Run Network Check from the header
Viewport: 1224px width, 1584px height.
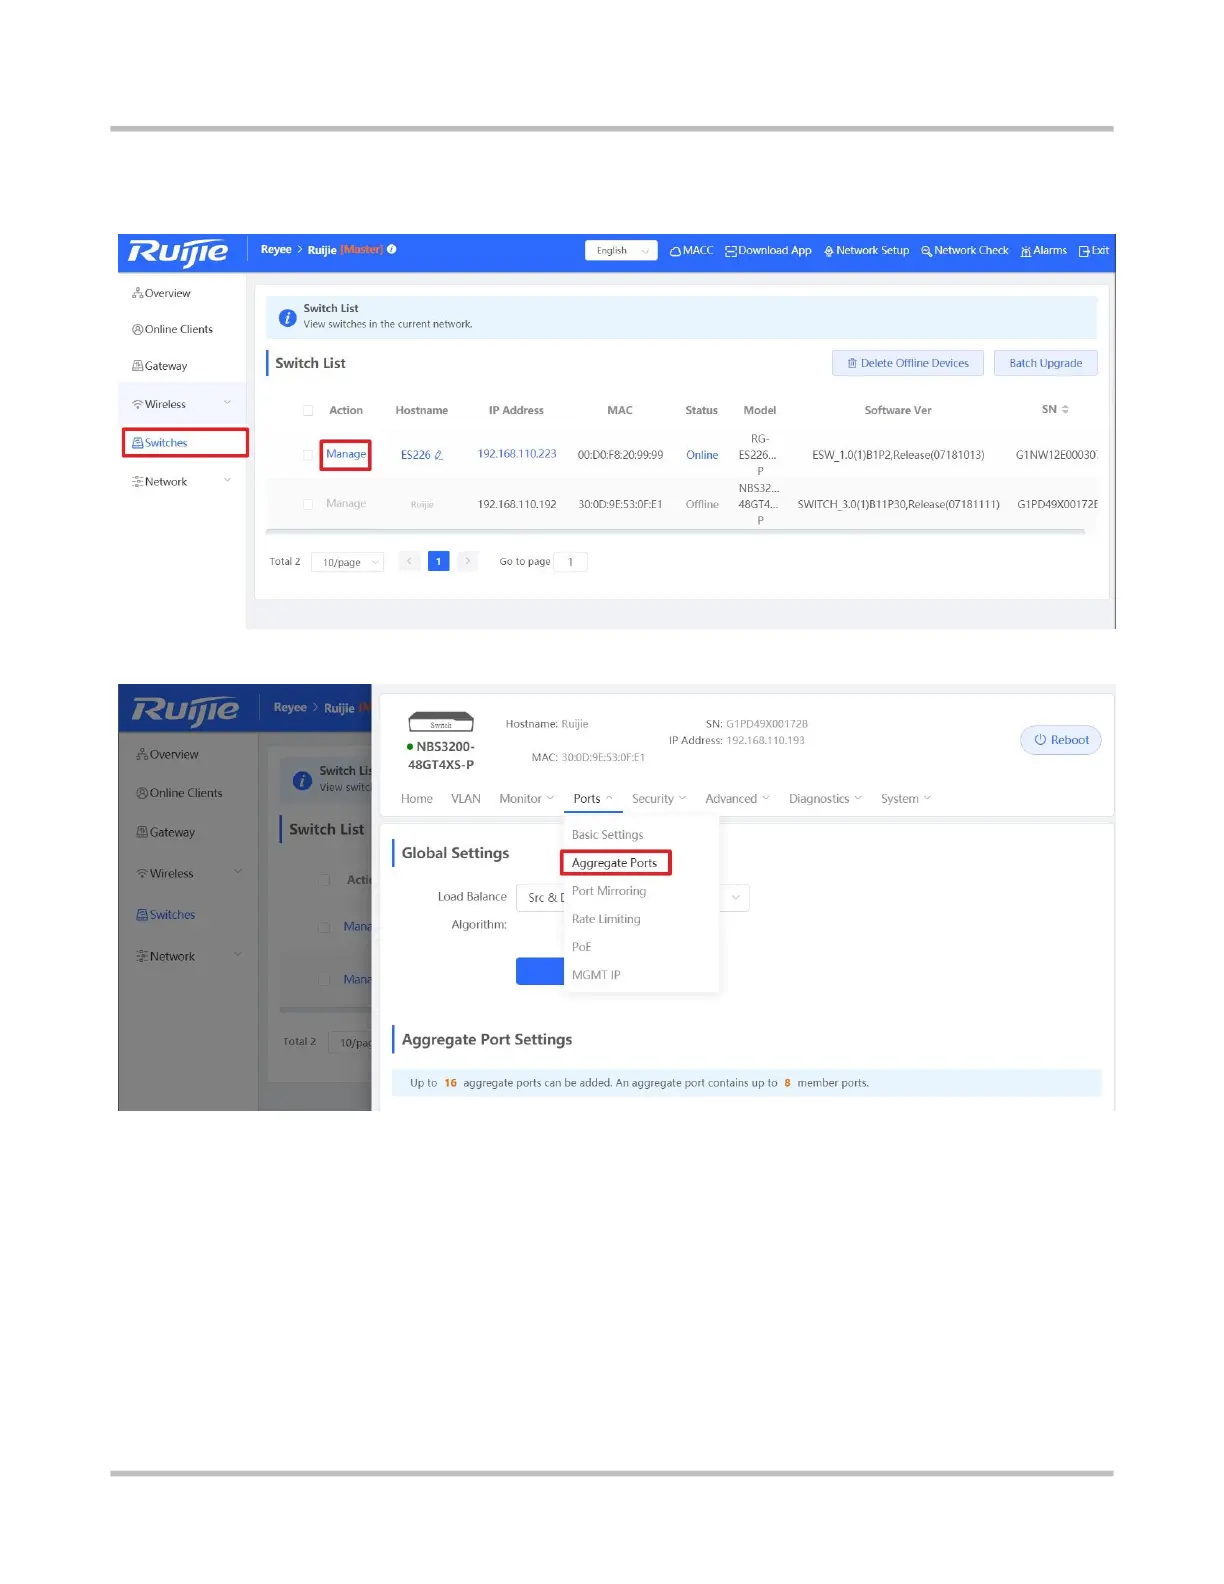point(965,251)
